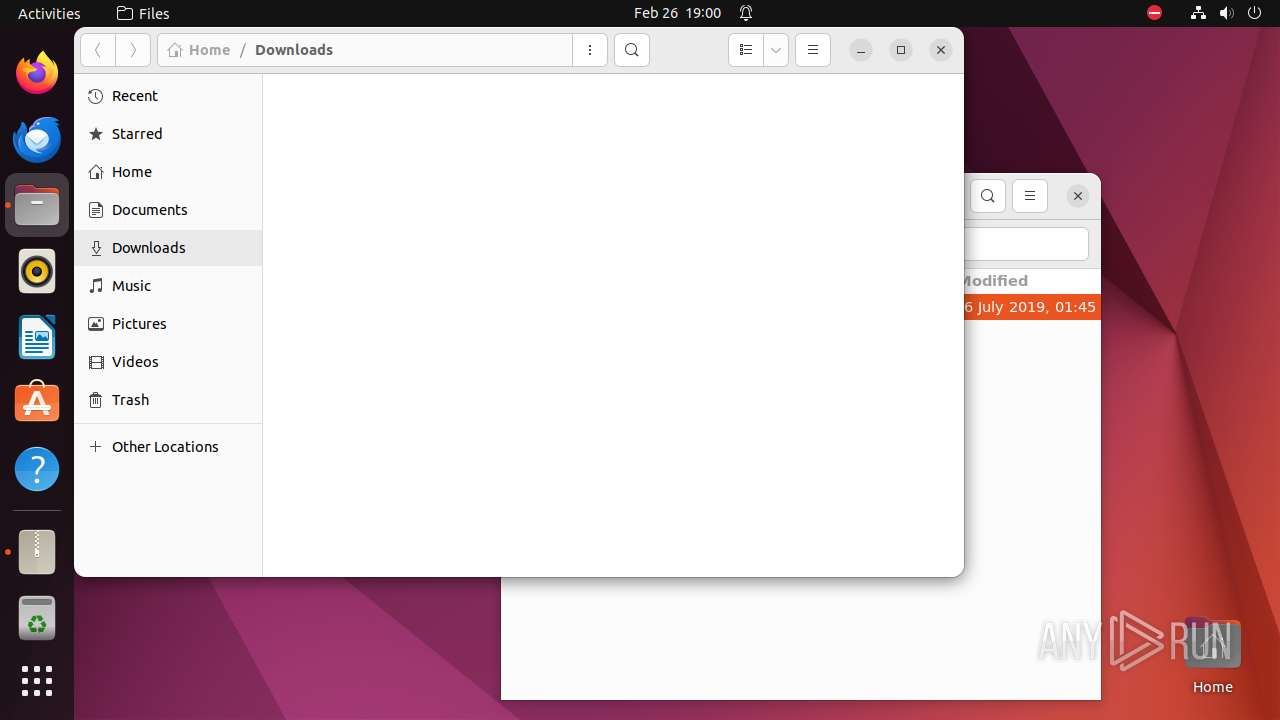This screenshot has height=720, width=1280.
Task: Select the row dated 6 July 2019, 01:45
Action: [1032, 307]
